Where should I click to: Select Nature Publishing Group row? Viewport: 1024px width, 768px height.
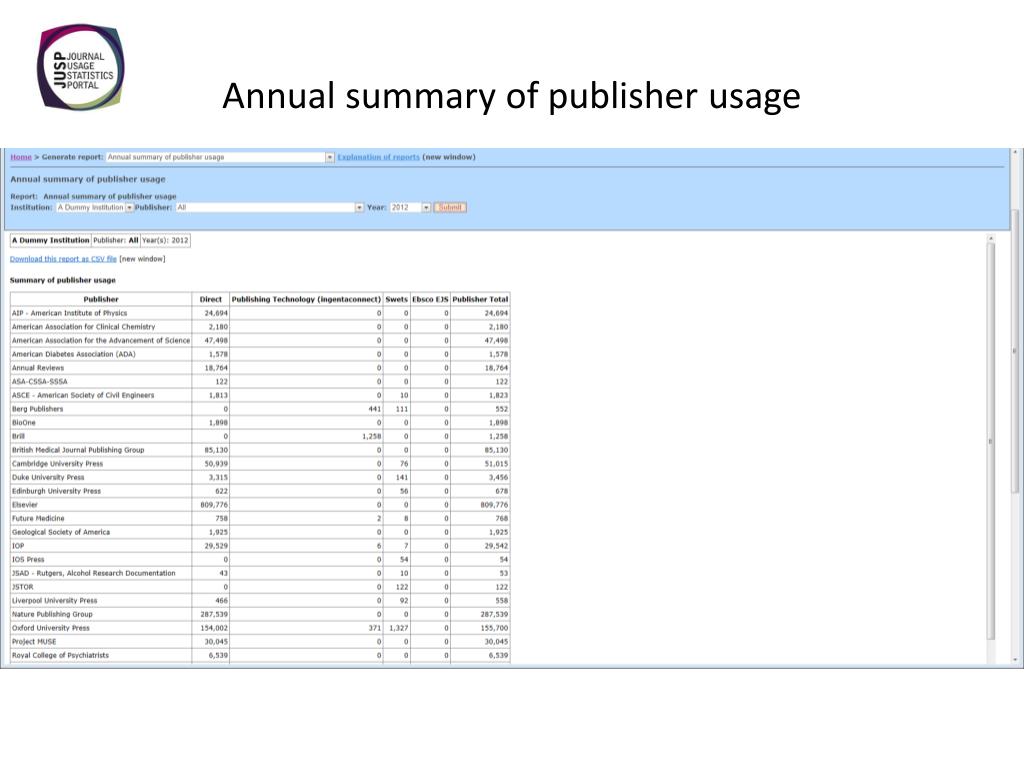click(260, 615)
